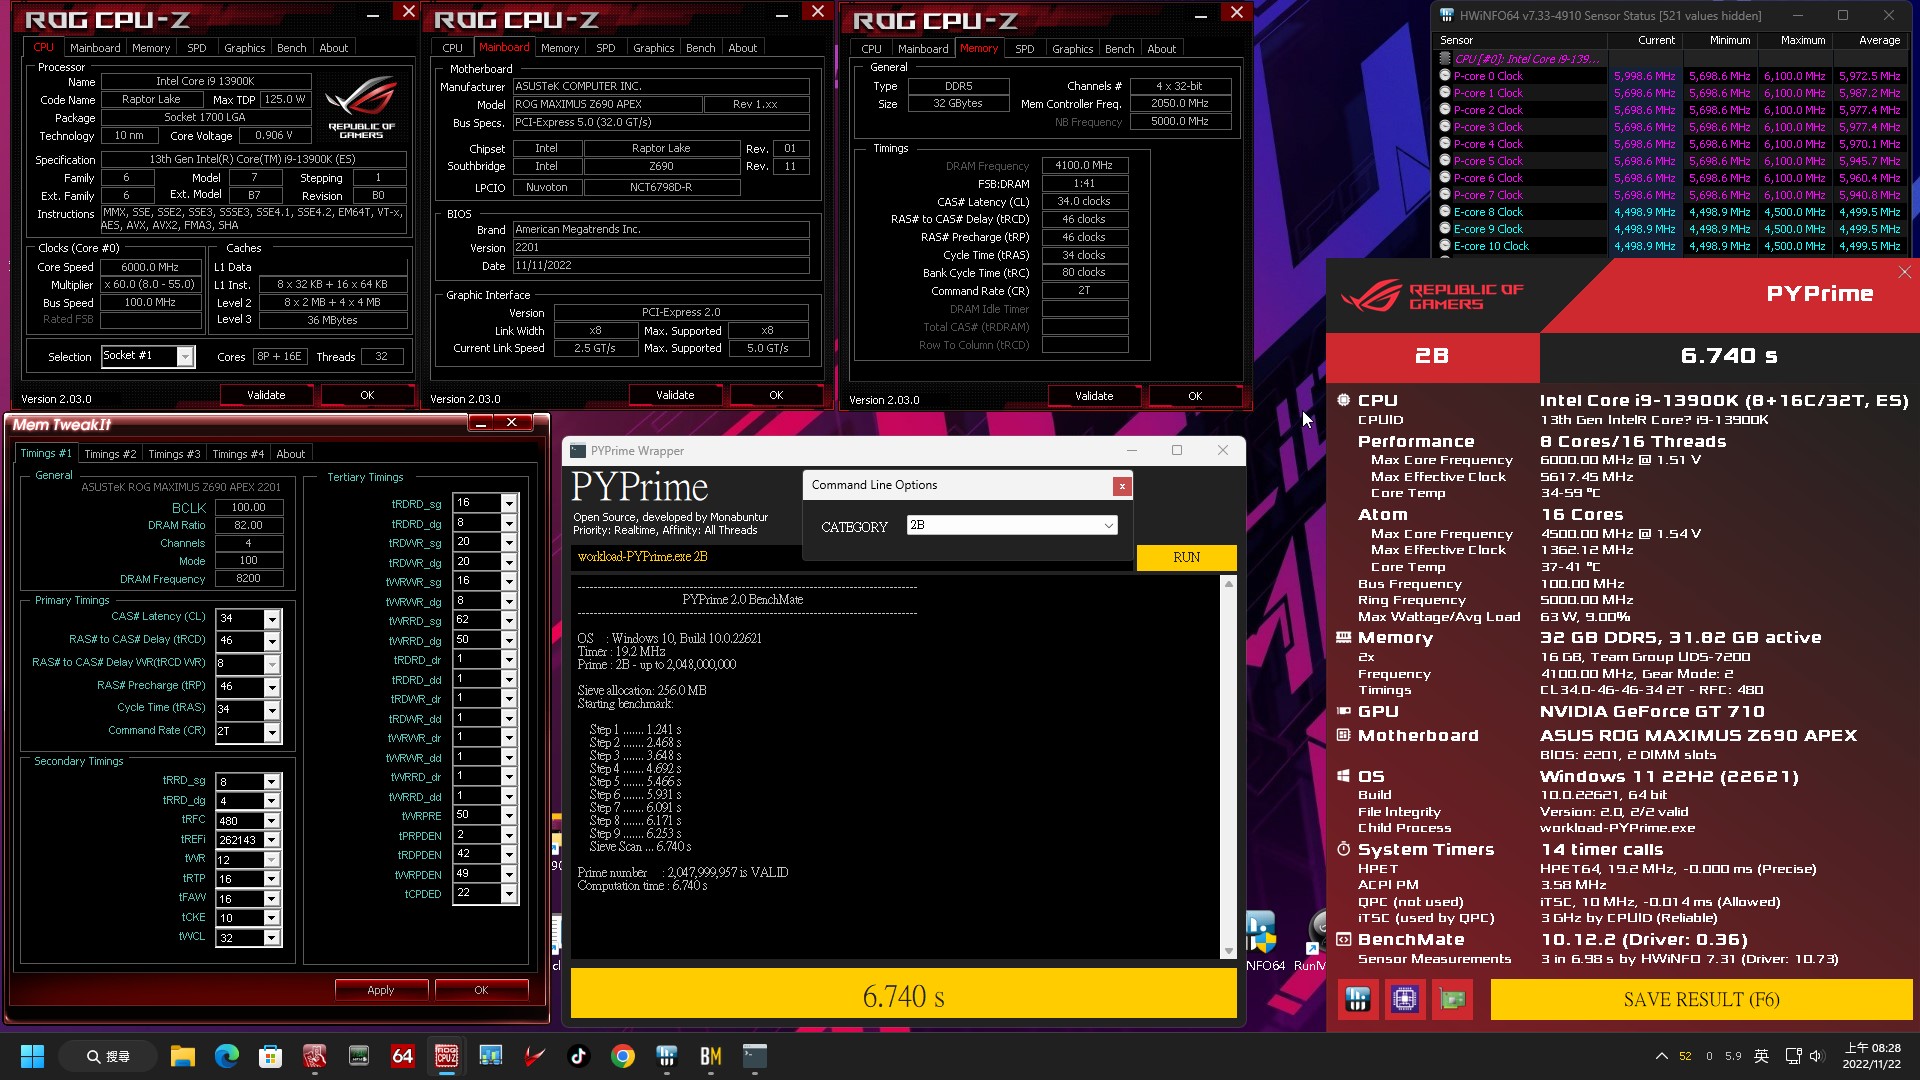Click PYPrime output scrollbar down arrow
Viewport: 1920px width, 1080px height.
click(x=1229, y=951)
